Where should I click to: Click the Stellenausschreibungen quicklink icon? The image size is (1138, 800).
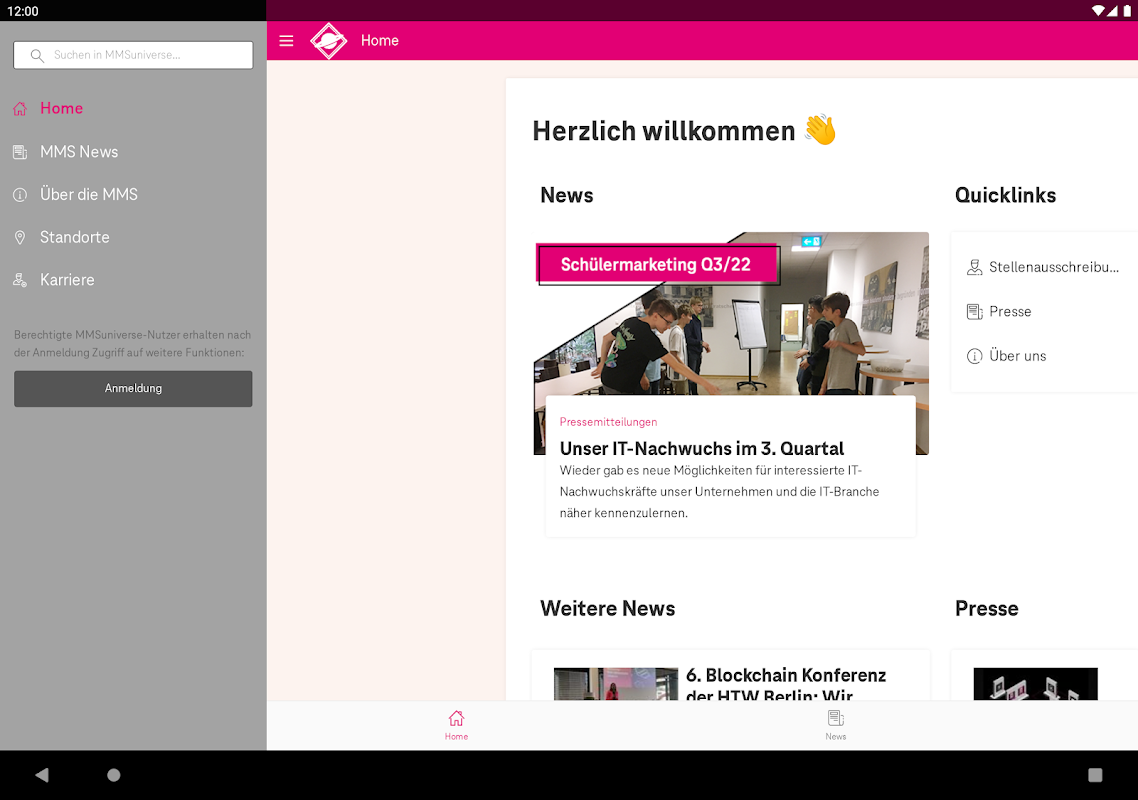click(974, 267)
